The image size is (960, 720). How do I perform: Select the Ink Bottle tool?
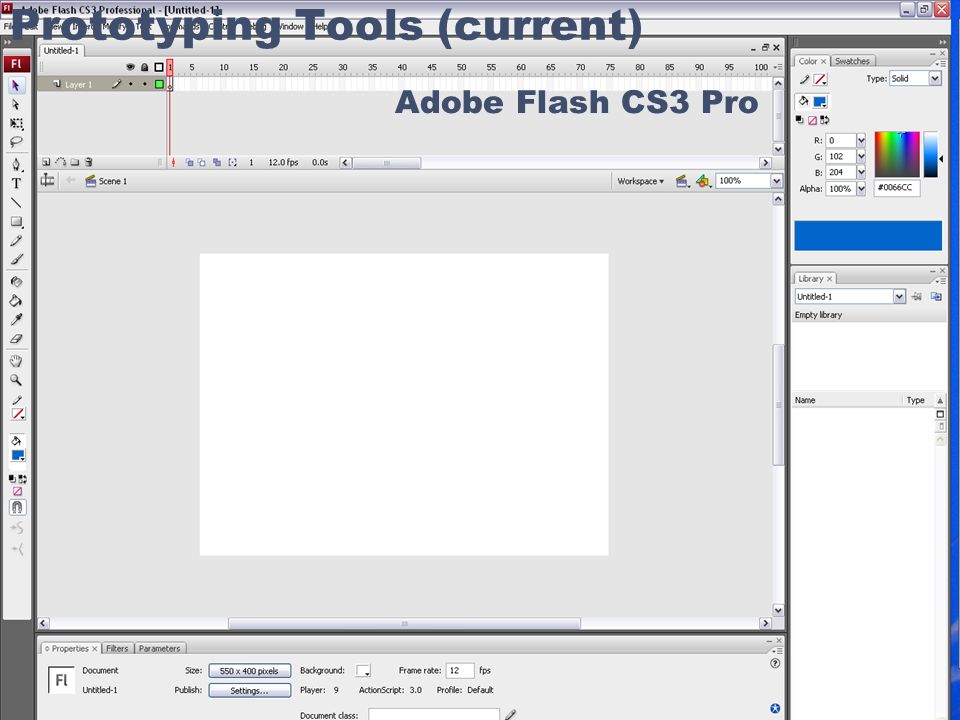(17, 282)
